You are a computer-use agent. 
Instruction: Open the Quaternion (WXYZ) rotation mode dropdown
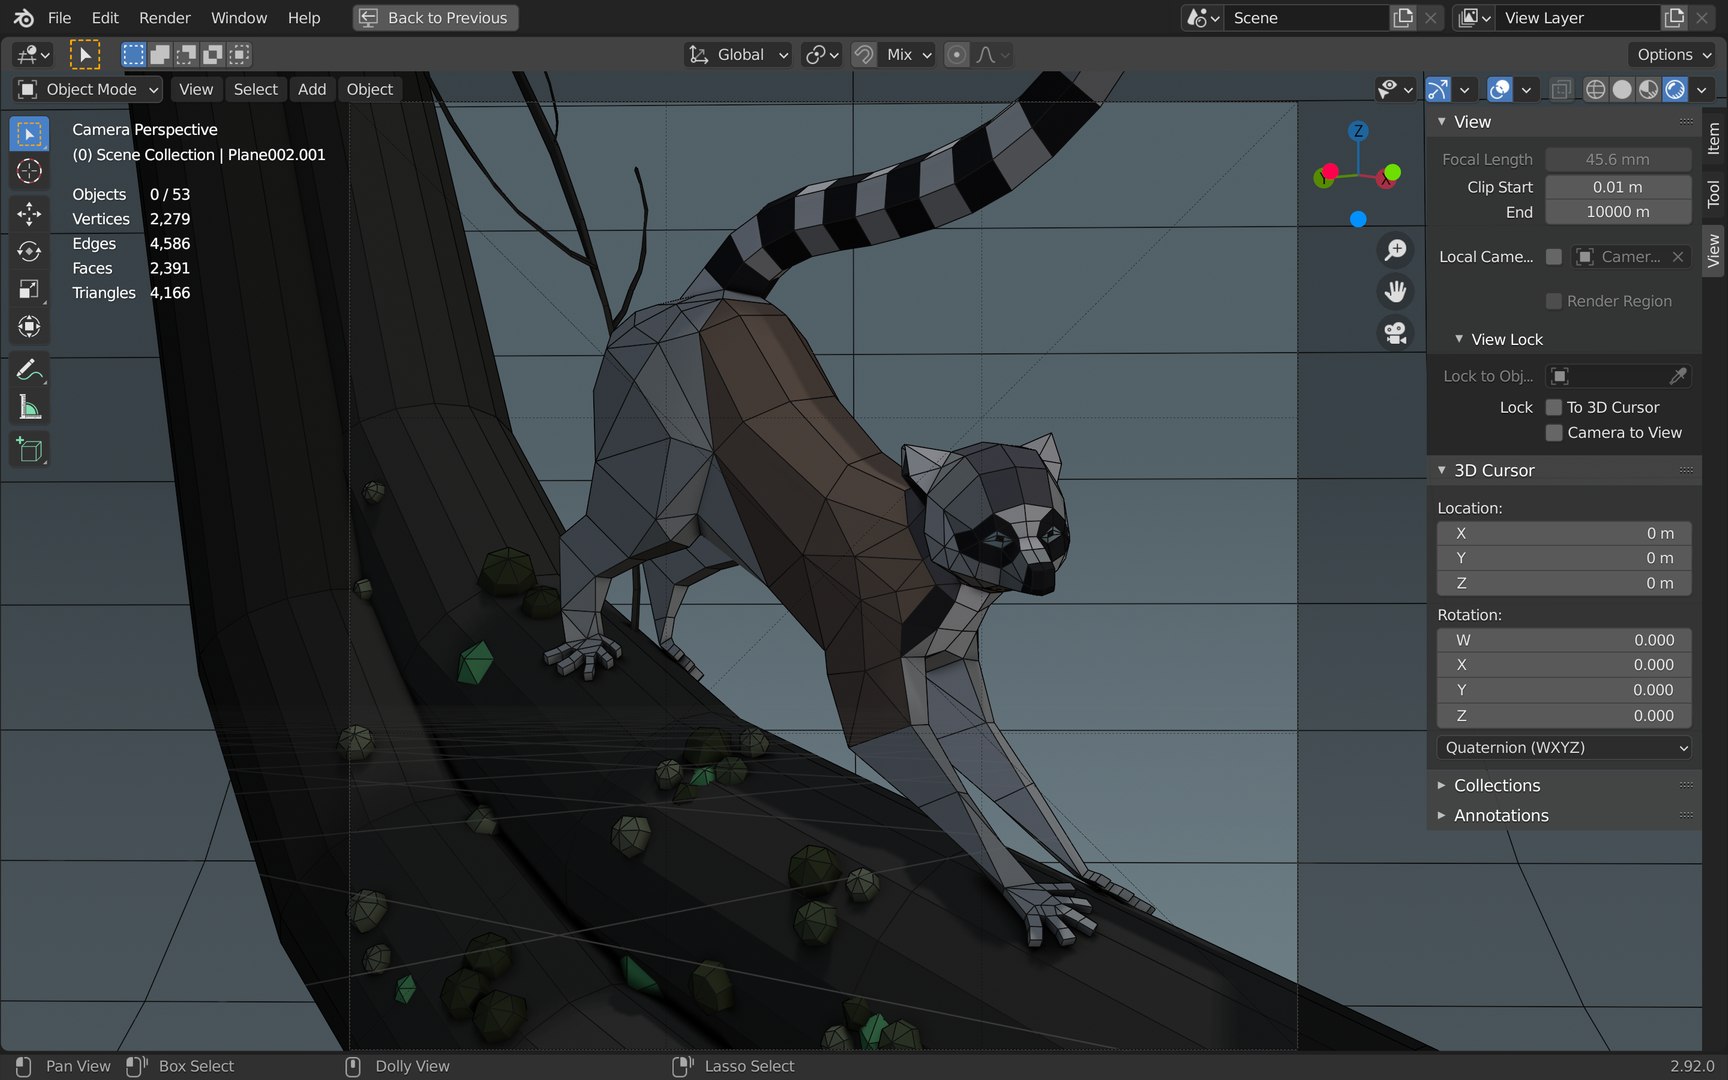[x=1564, y=747]
